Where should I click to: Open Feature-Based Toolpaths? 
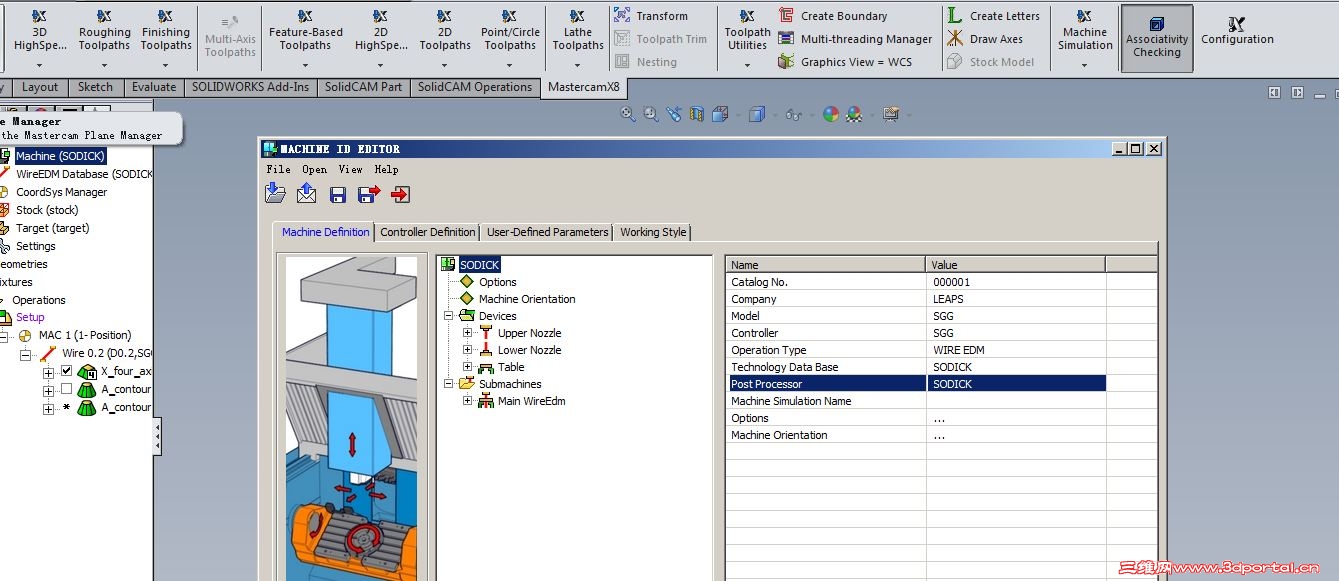click(x=305, y=38)
